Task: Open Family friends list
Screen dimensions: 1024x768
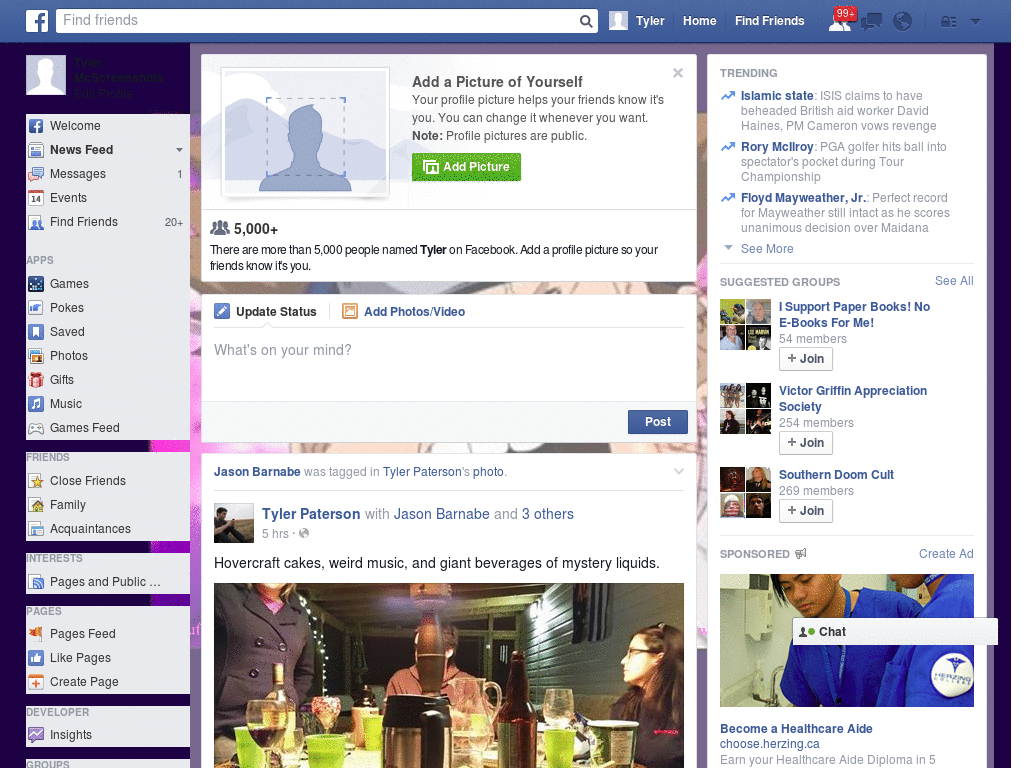Action: (108, 505)
